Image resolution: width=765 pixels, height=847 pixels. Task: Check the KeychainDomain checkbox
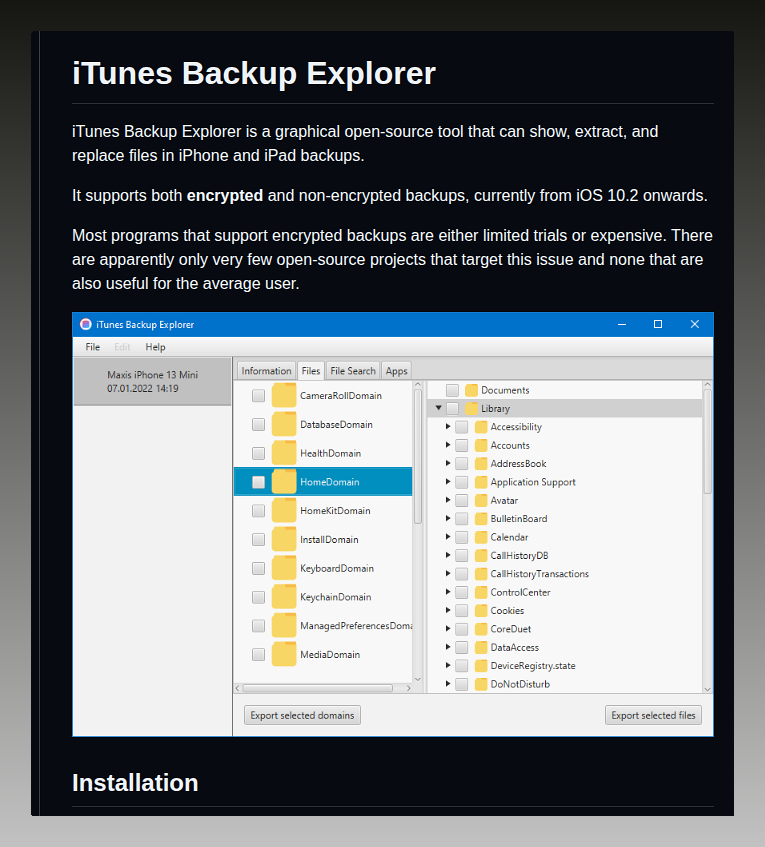(x=258, y=597)
